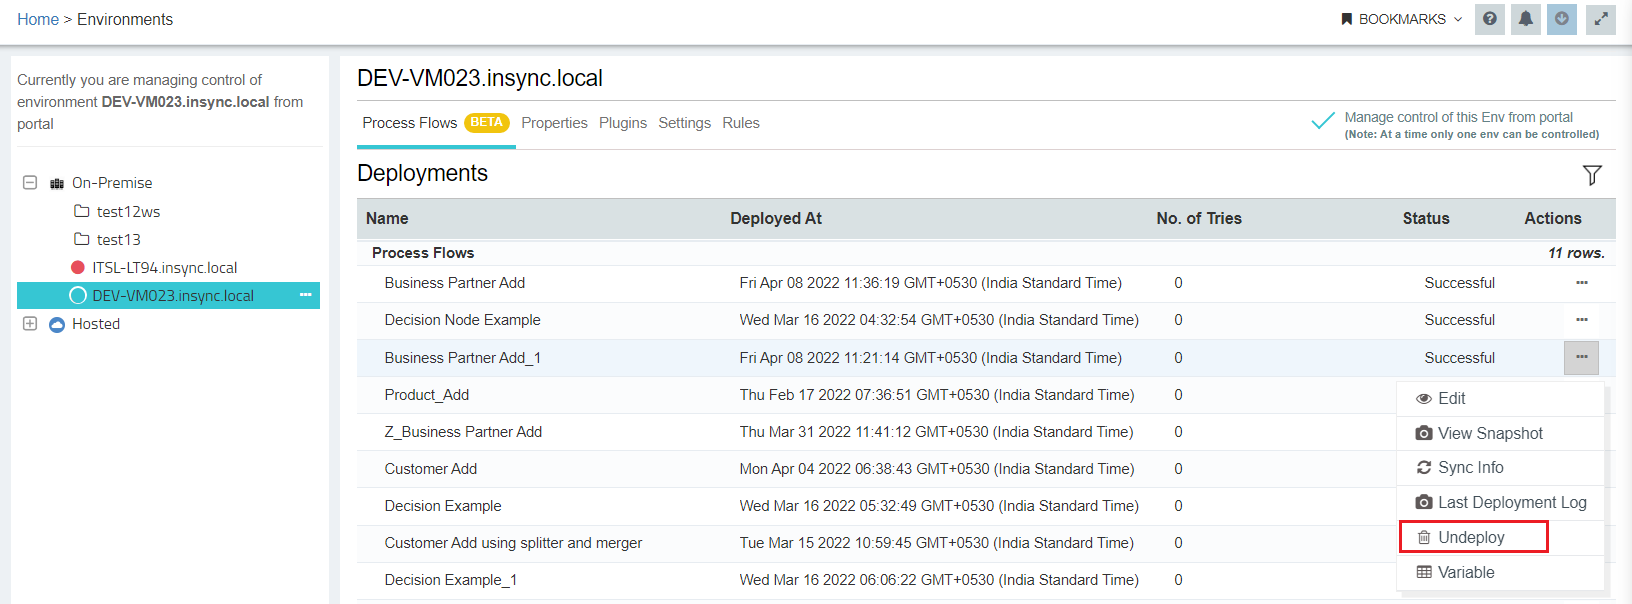
Task: Choose View Snapshot from the actions menu
Action: (1500, 433)
